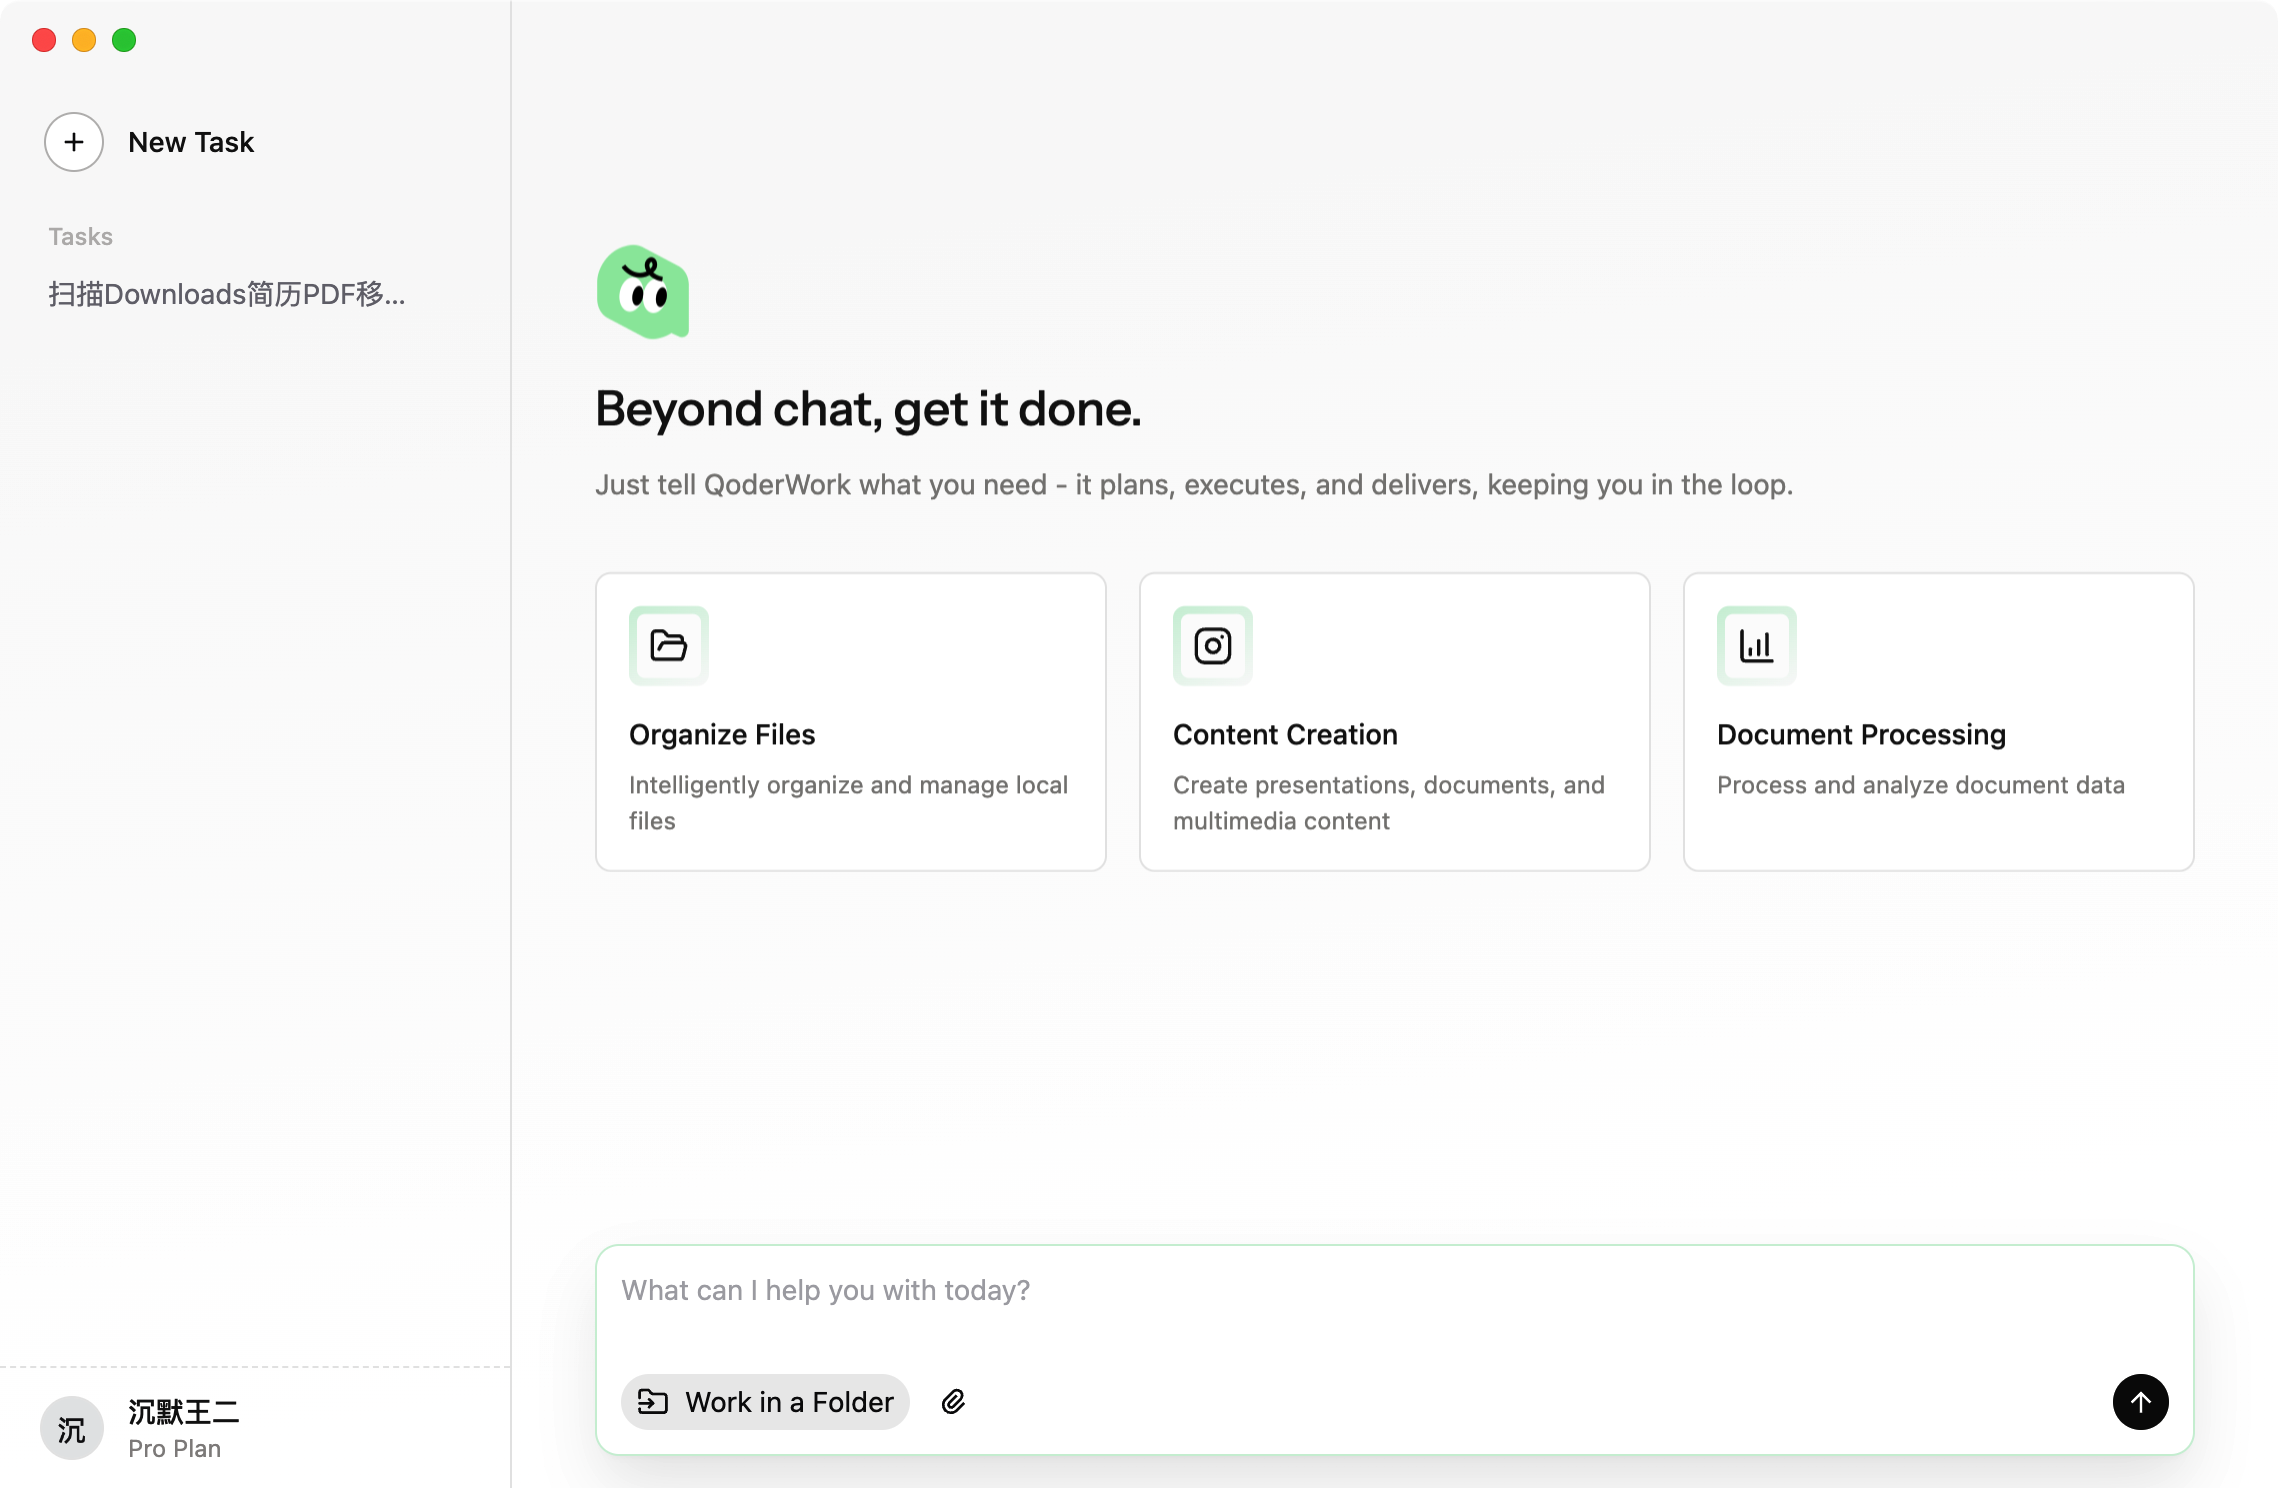Click the New Task label
2278x1488 pixels.
191,142
